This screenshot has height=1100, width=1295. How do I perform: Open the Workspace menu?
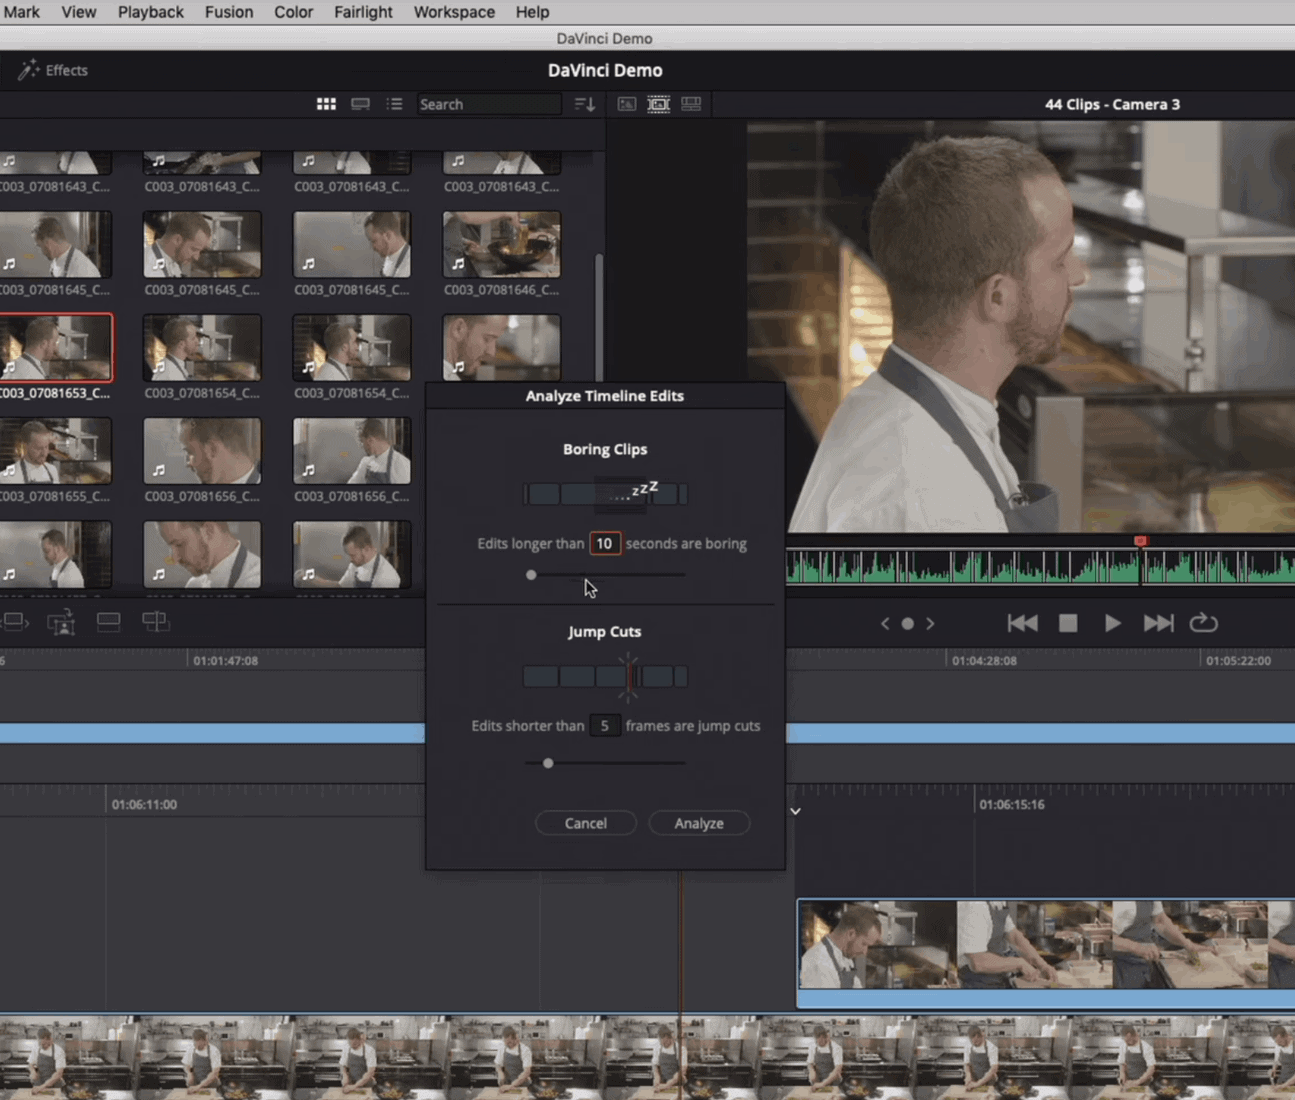(x=454, y=12)
